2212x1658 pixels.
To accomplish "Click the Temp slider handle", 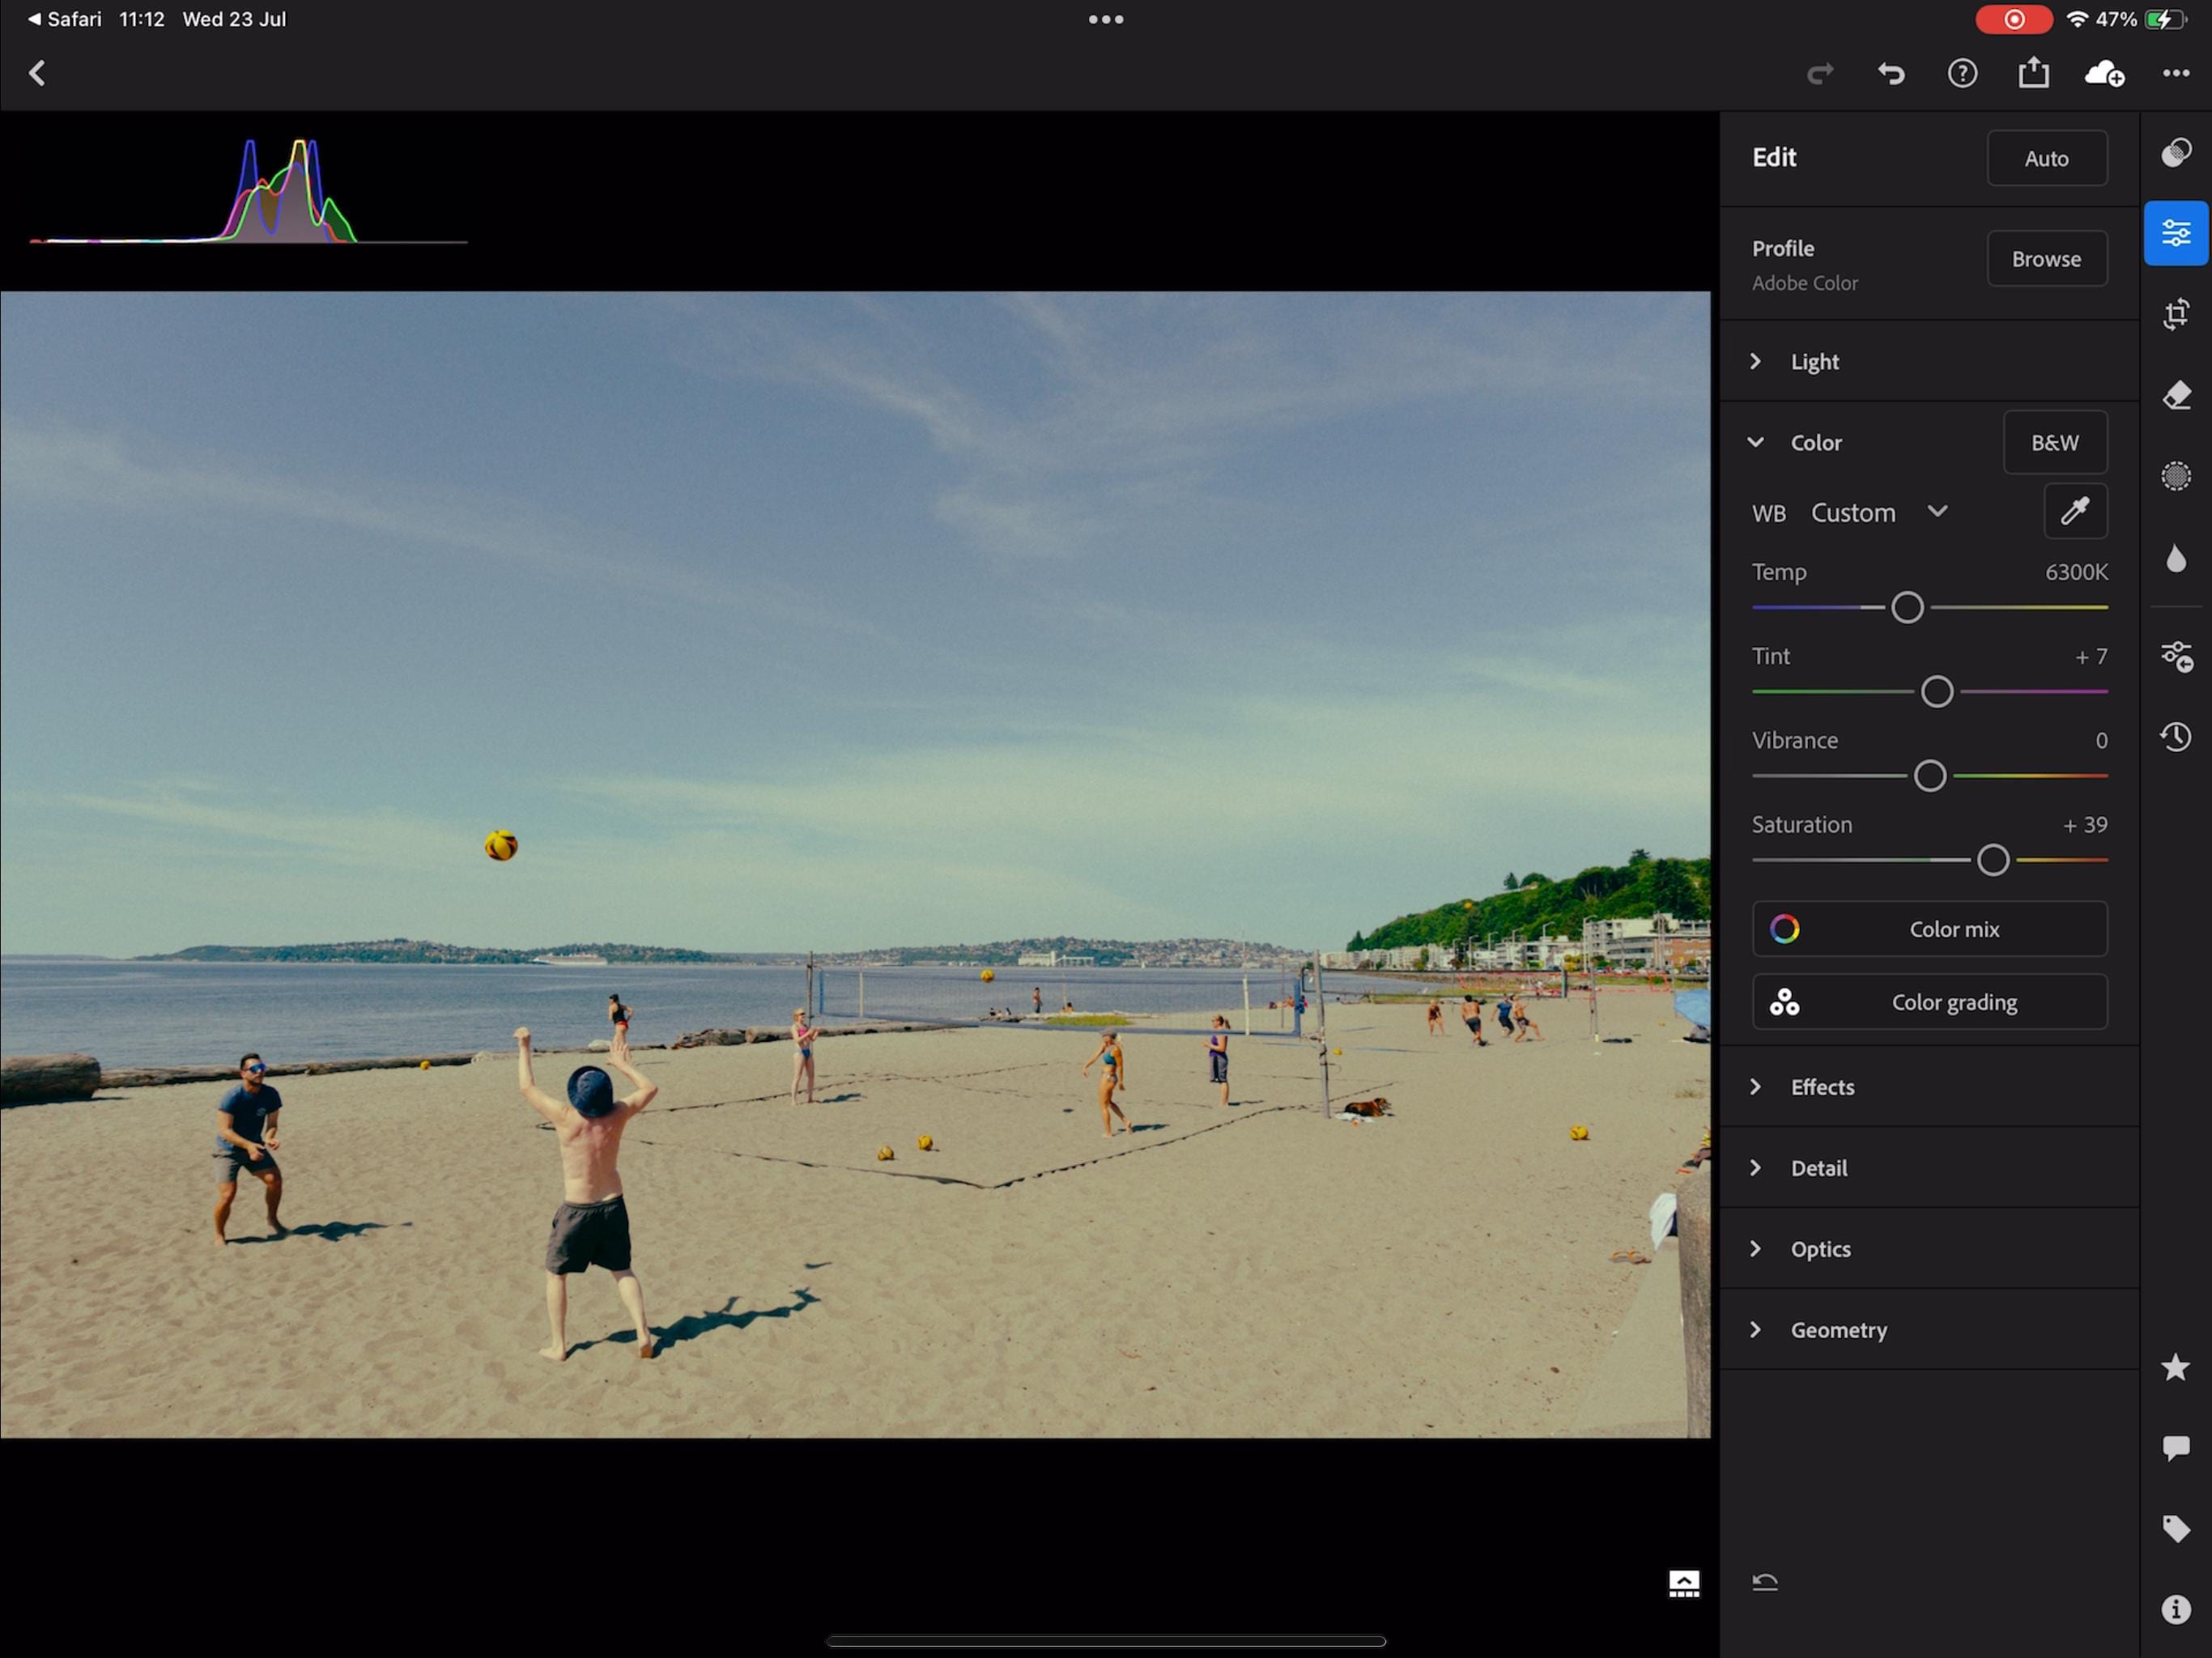I will pos(1907,607).
